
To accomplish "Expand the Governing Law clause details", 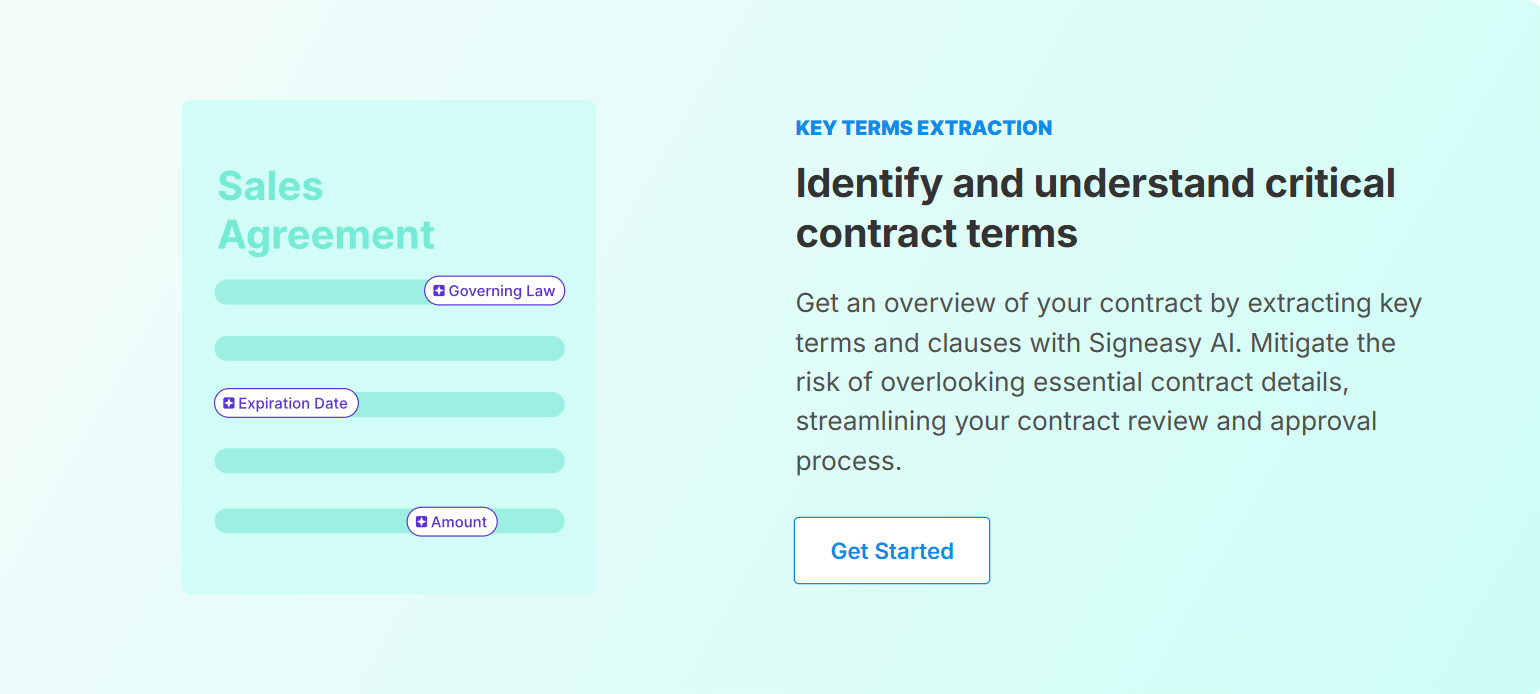I will tap(494, 290).
